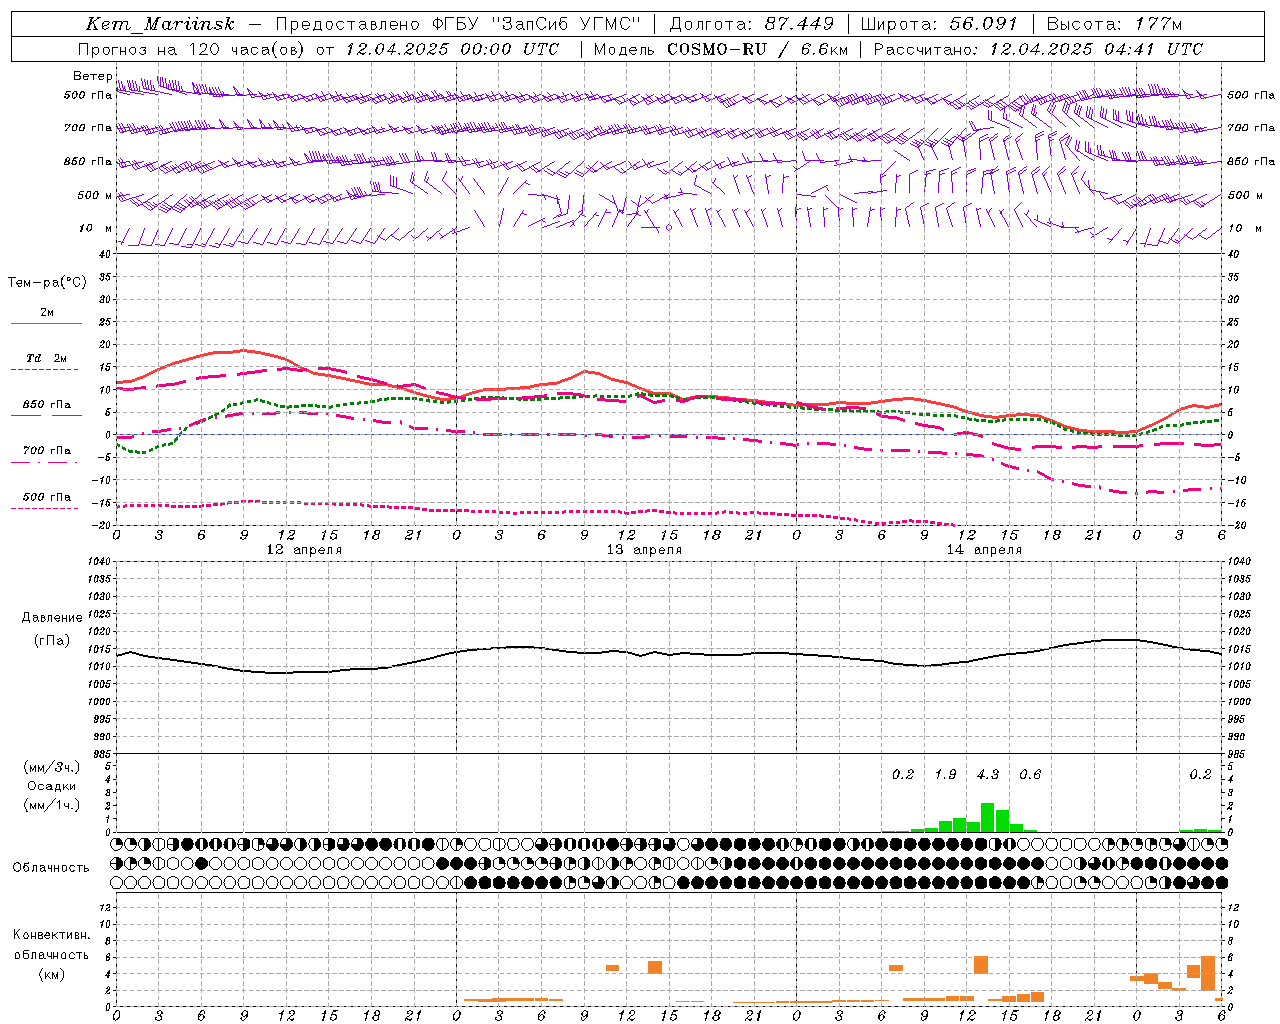Click the (гПа) pressure unit label

(52, 640)
